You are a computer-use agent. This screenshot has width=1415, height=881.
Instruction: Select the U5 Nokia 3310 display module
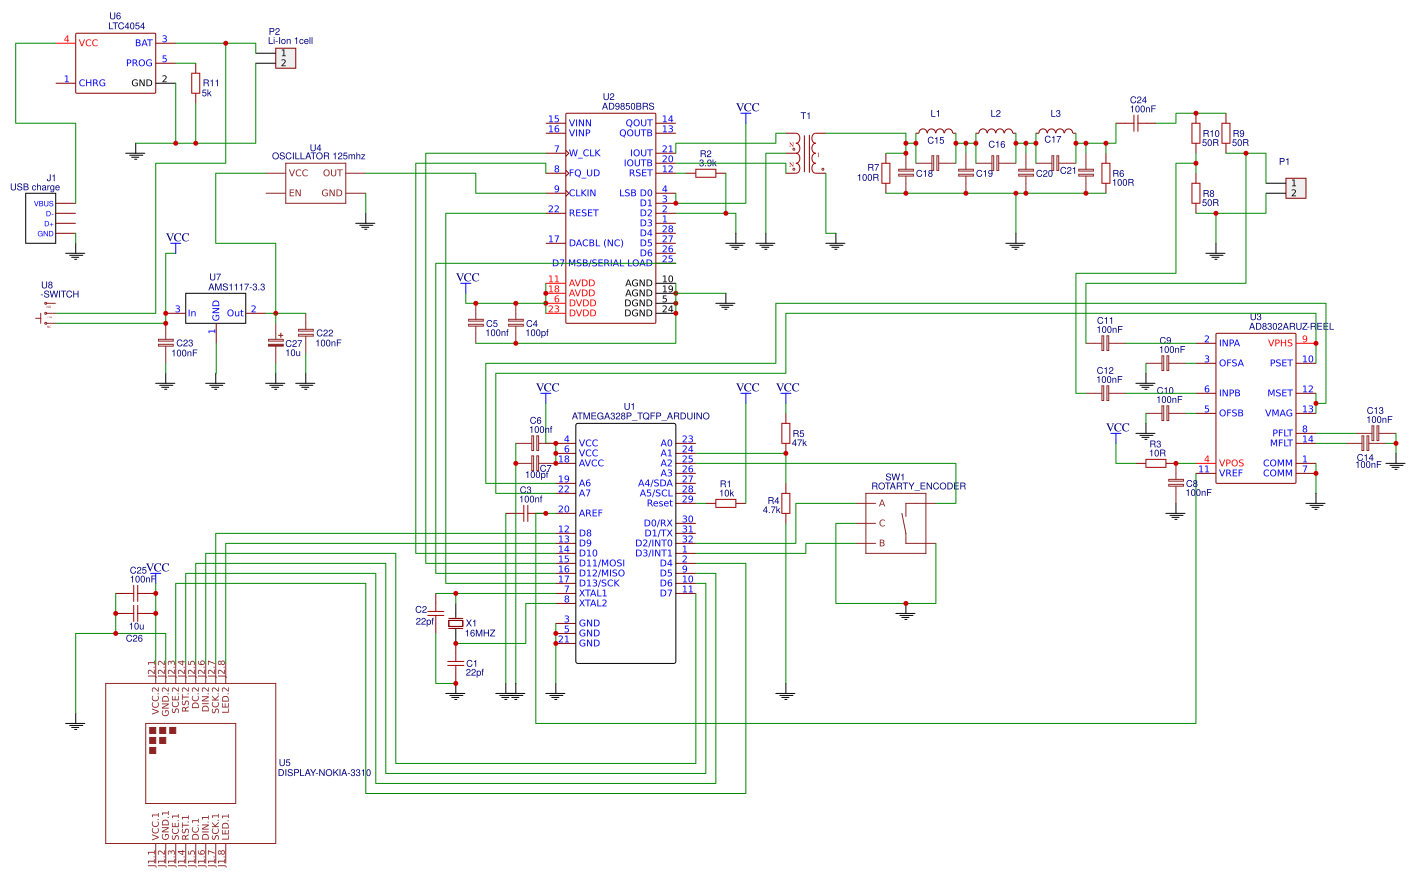(191, 763)
